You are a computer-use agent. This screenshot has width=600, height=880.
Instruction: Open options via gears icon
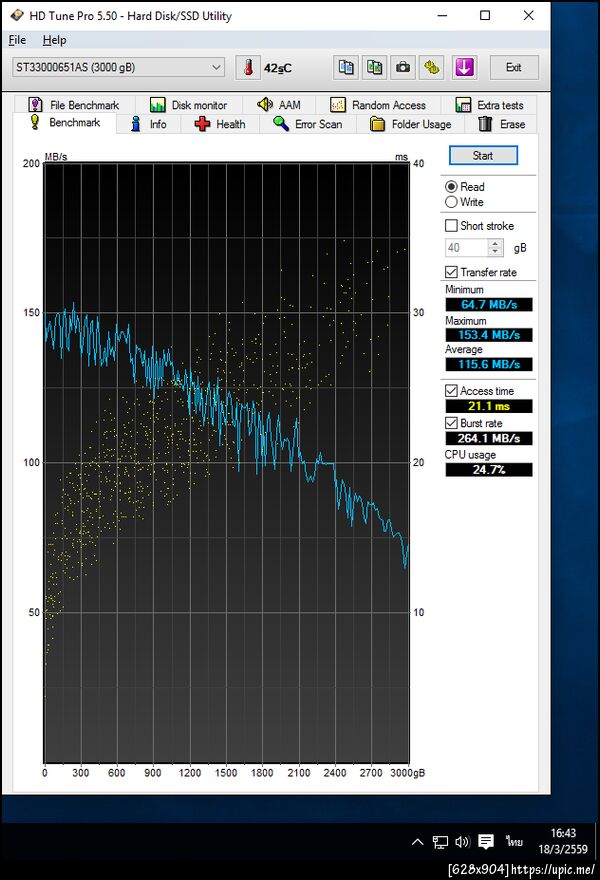pos(432,67)
